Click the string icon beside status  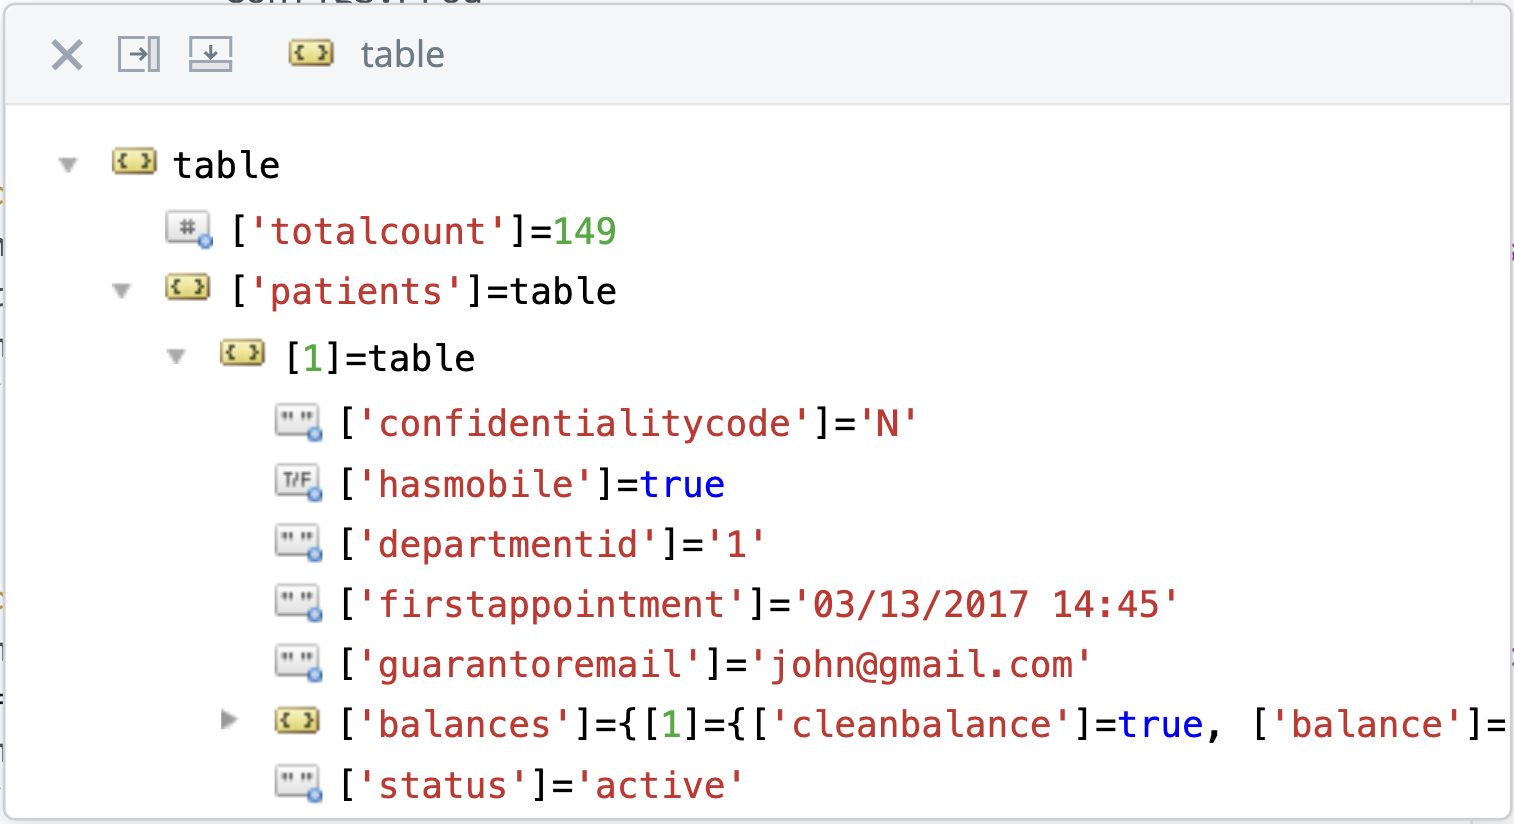click(x=298, y=783)
